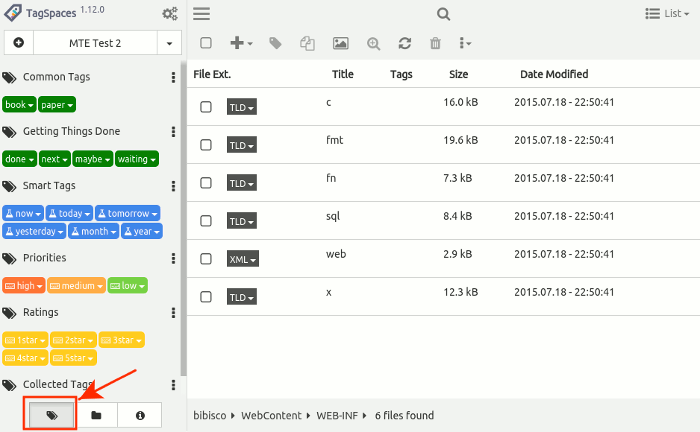The image size is (700, 432).
Task: Select the 3star rating tag
Action: 121,340
